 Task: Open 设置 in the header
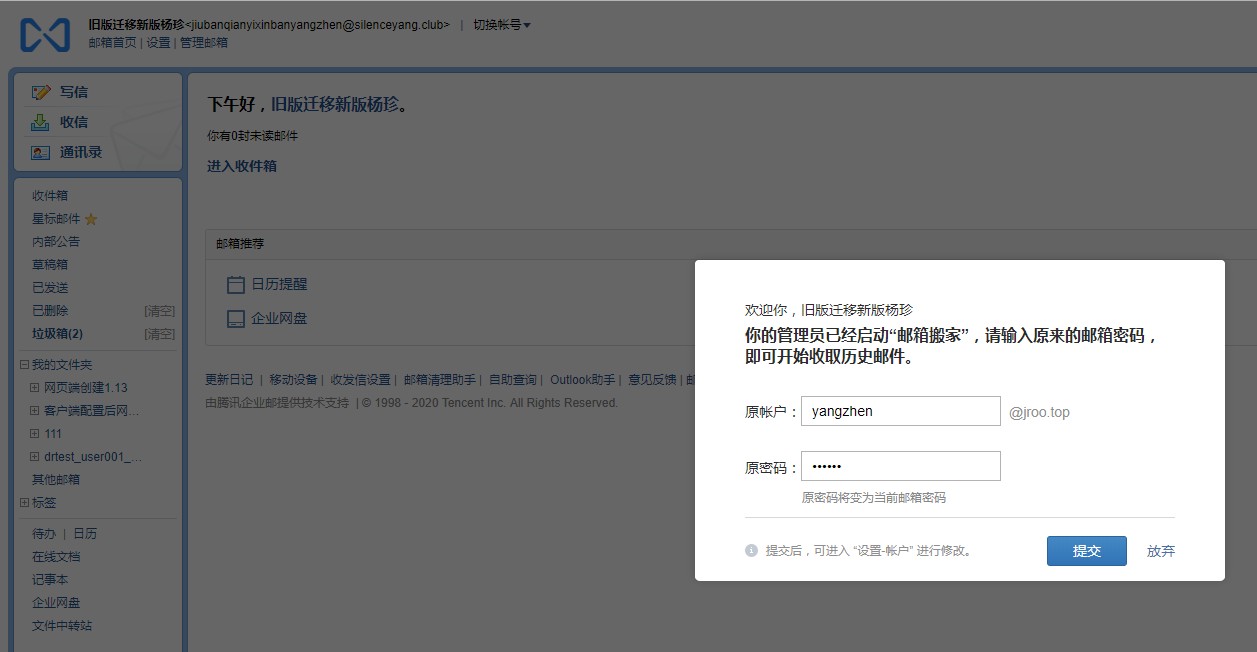158,43
